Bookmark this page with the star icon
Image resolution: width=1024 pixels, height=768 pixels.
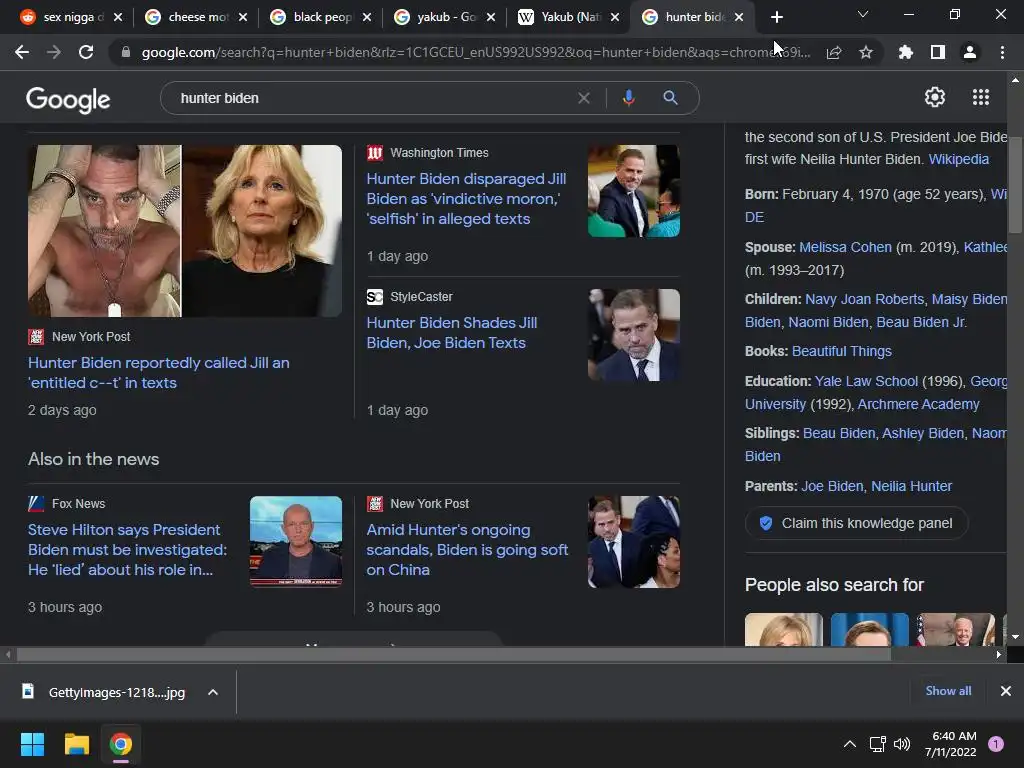click(866, 52)
